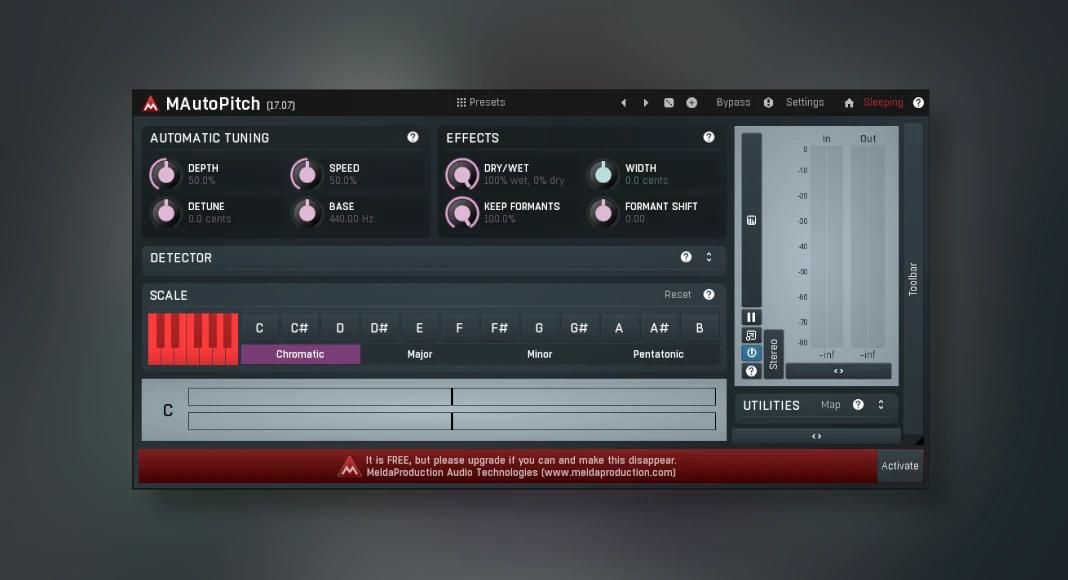Click the Width knob
Viewport: 1068px width, 580px height.
tap(603, 174)
